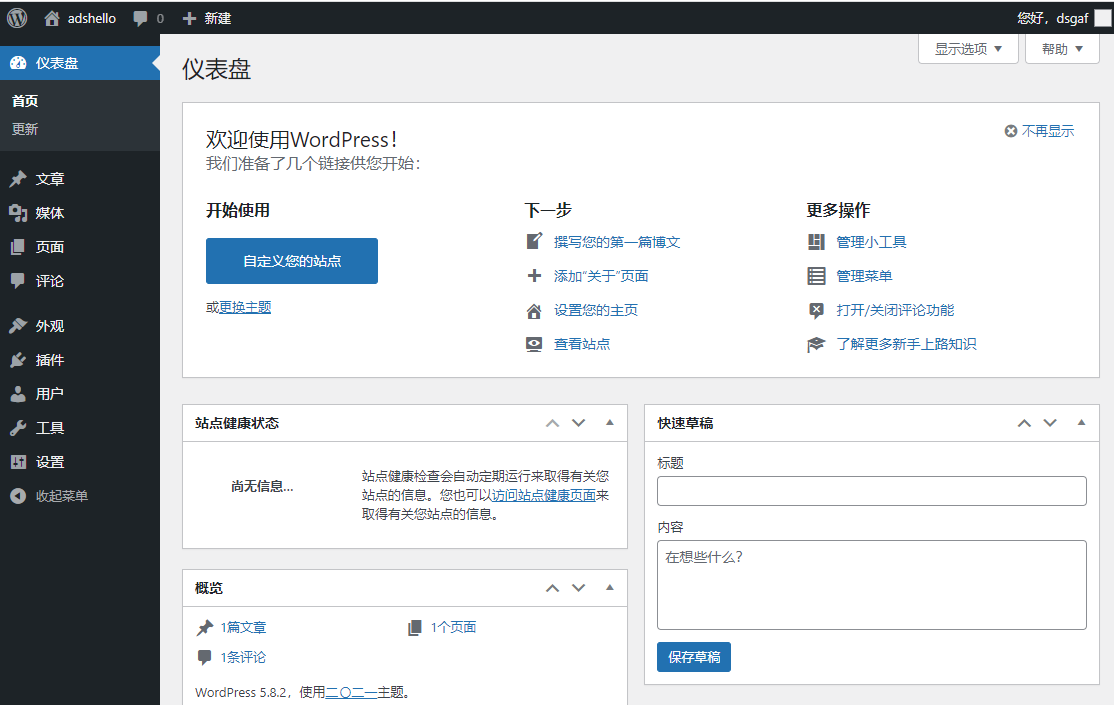Click the house icon beside 设置您的主页
The width and height of the screenshot is (1114, 705).
[x=534, y=311]
